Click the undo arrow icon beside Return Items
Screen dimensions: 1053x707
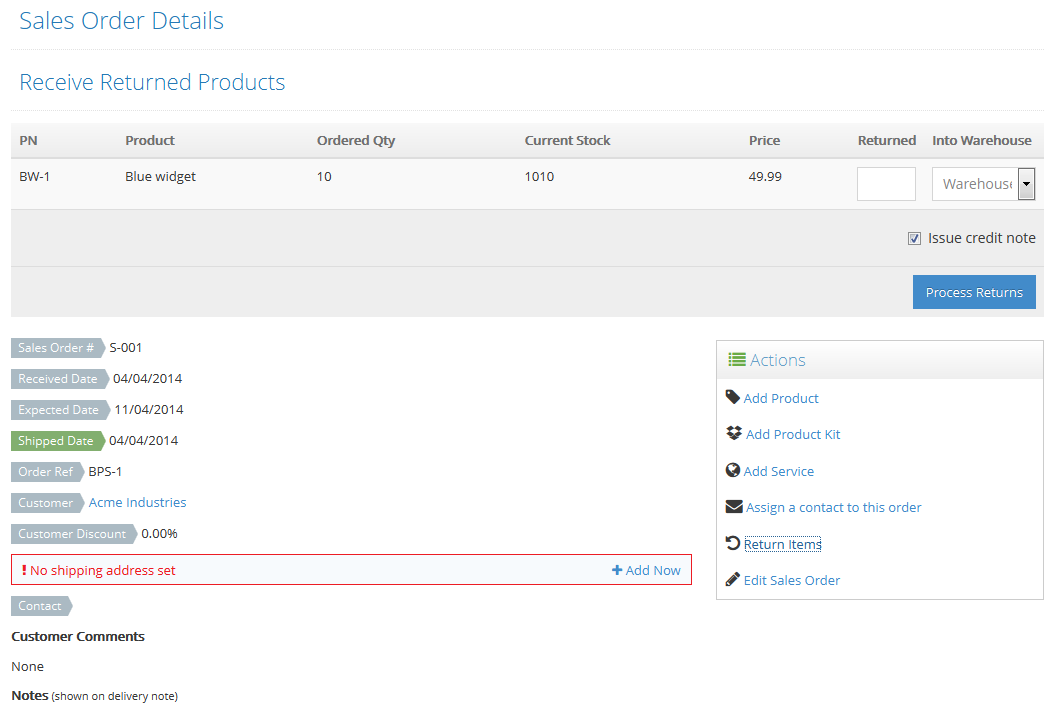coord(732,543)
